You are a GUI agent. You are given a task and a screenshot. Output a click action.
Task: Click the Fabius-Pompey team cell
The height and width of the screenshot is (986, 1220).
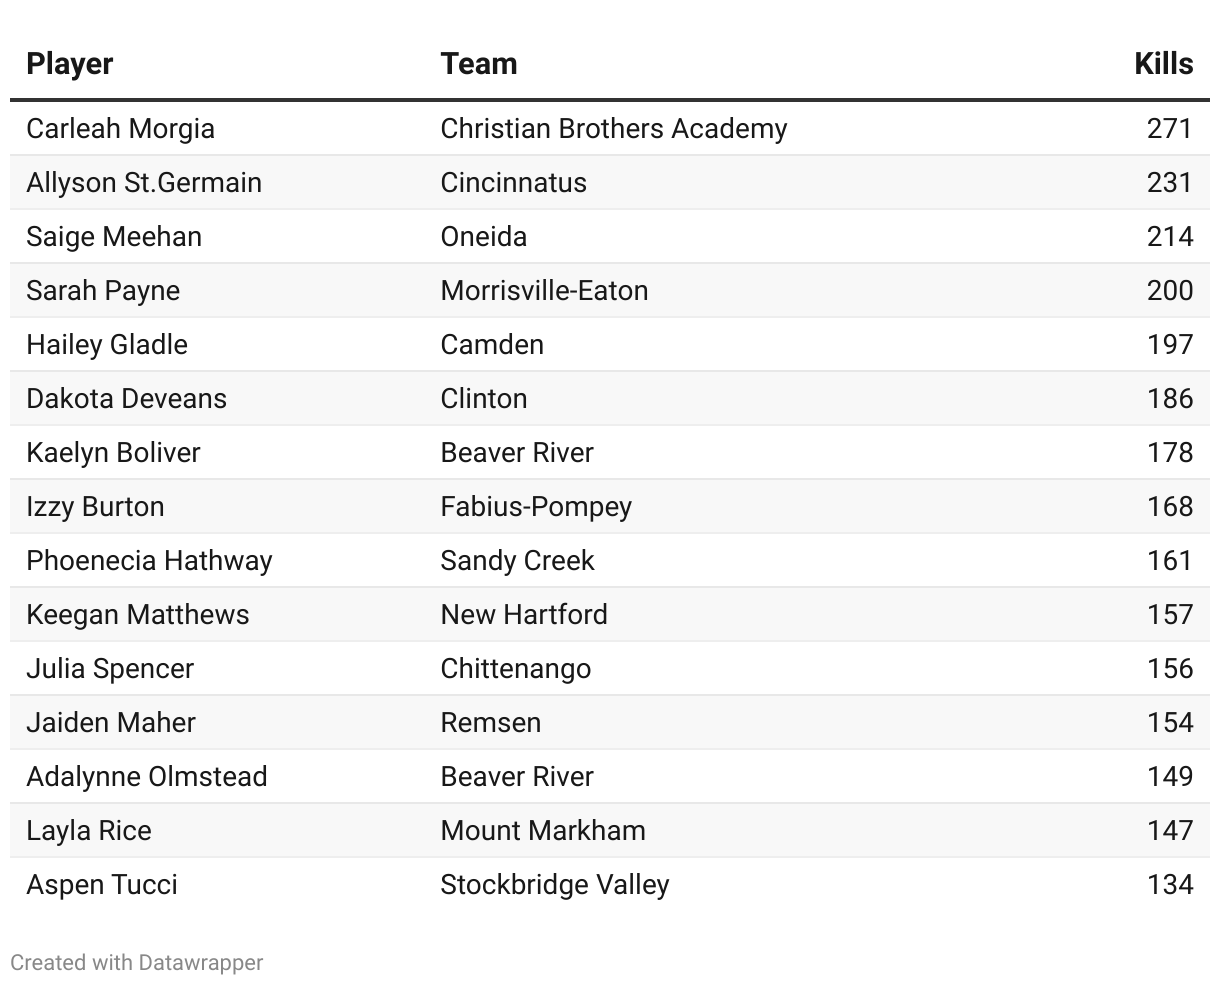535,507
